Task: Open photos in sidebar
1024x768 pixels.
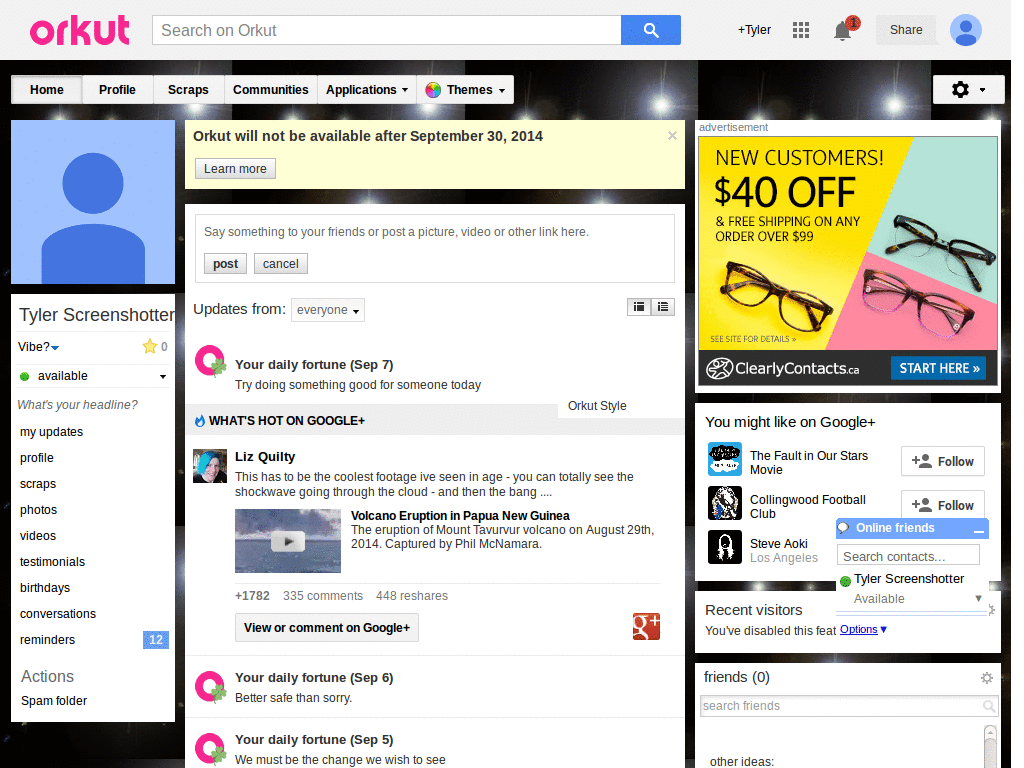Action: click(x=39, y=509)
